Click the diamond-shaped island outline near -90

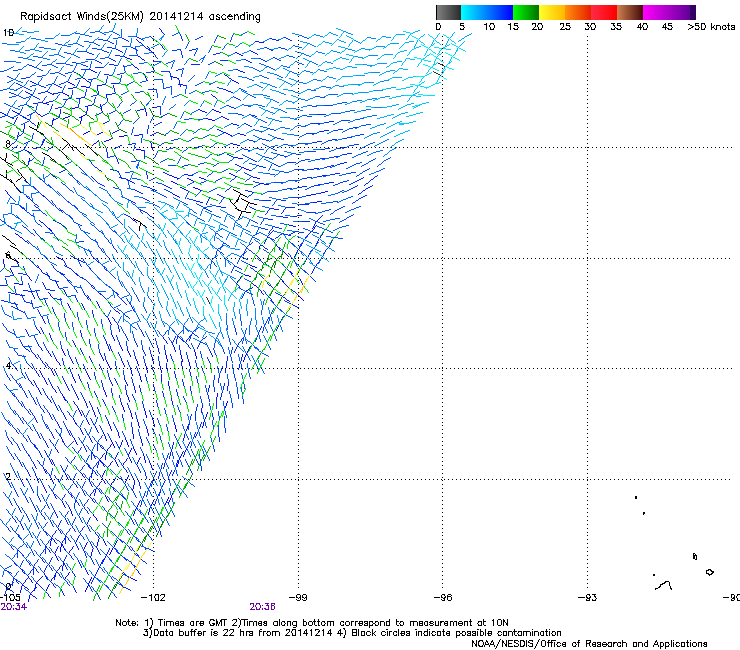pyautogui.click(x=709, y=572)
